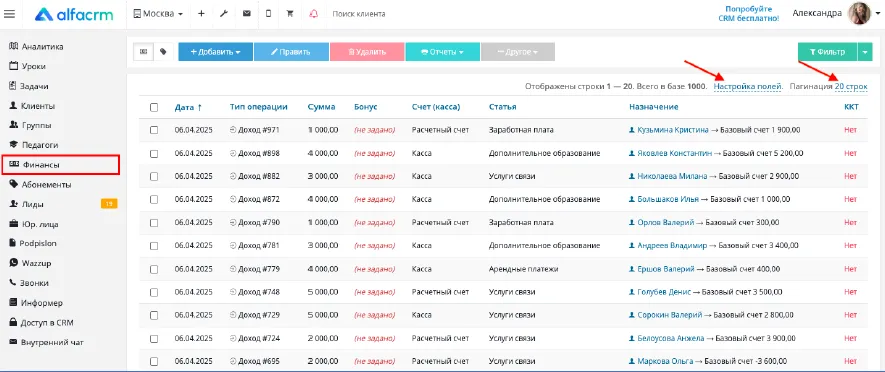Expand the arrow next to Фильтр
This screenshot has height=372, width=885.
865,51
